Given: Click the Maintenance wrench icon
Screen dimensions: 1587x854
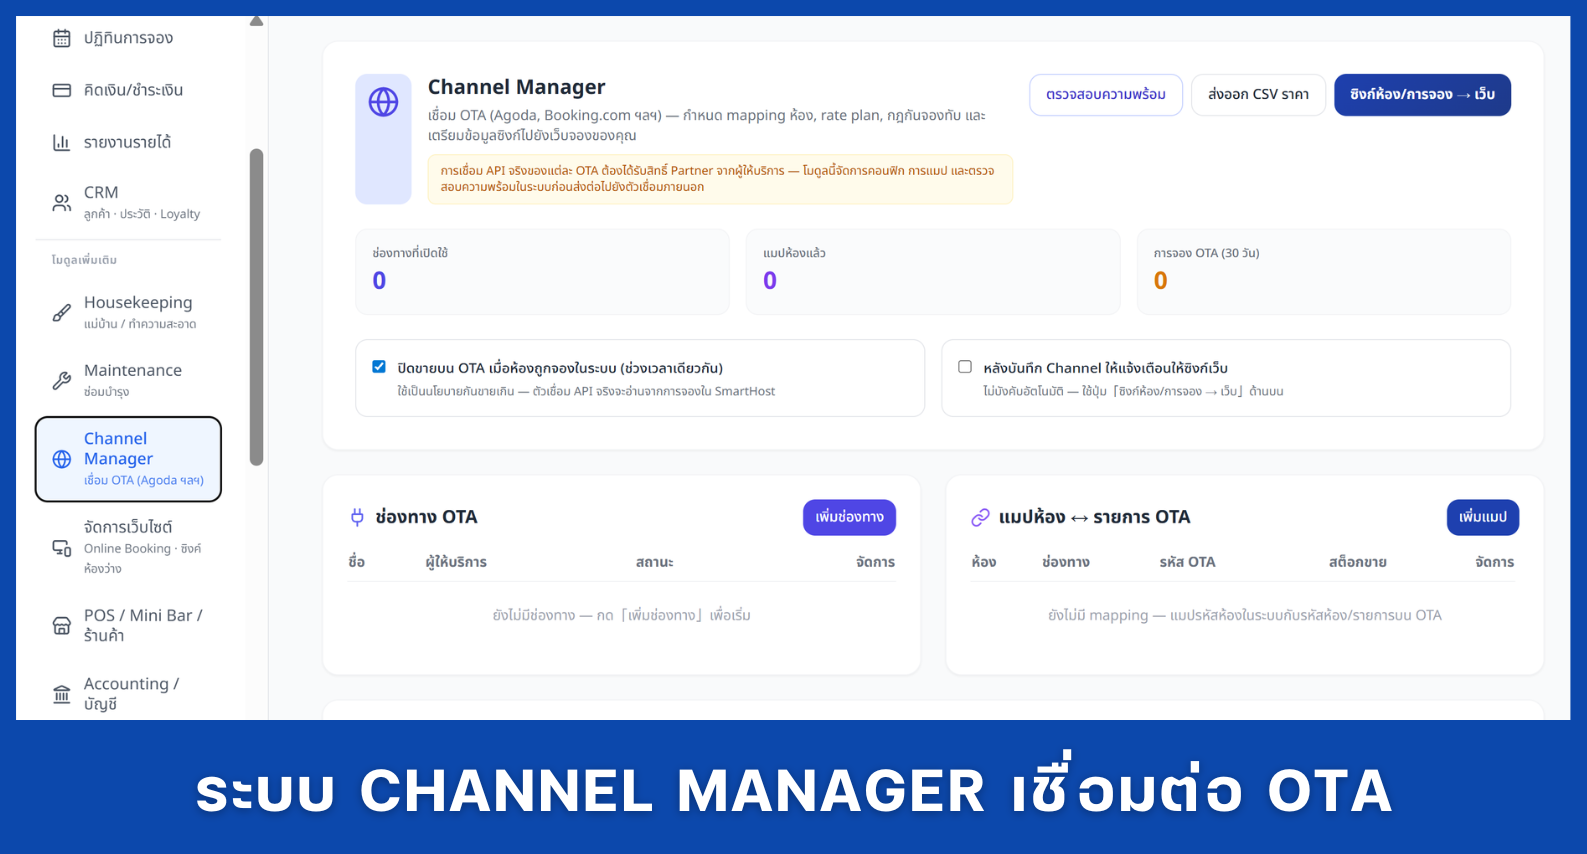Looking at the screenshot, I should (62, 380).
